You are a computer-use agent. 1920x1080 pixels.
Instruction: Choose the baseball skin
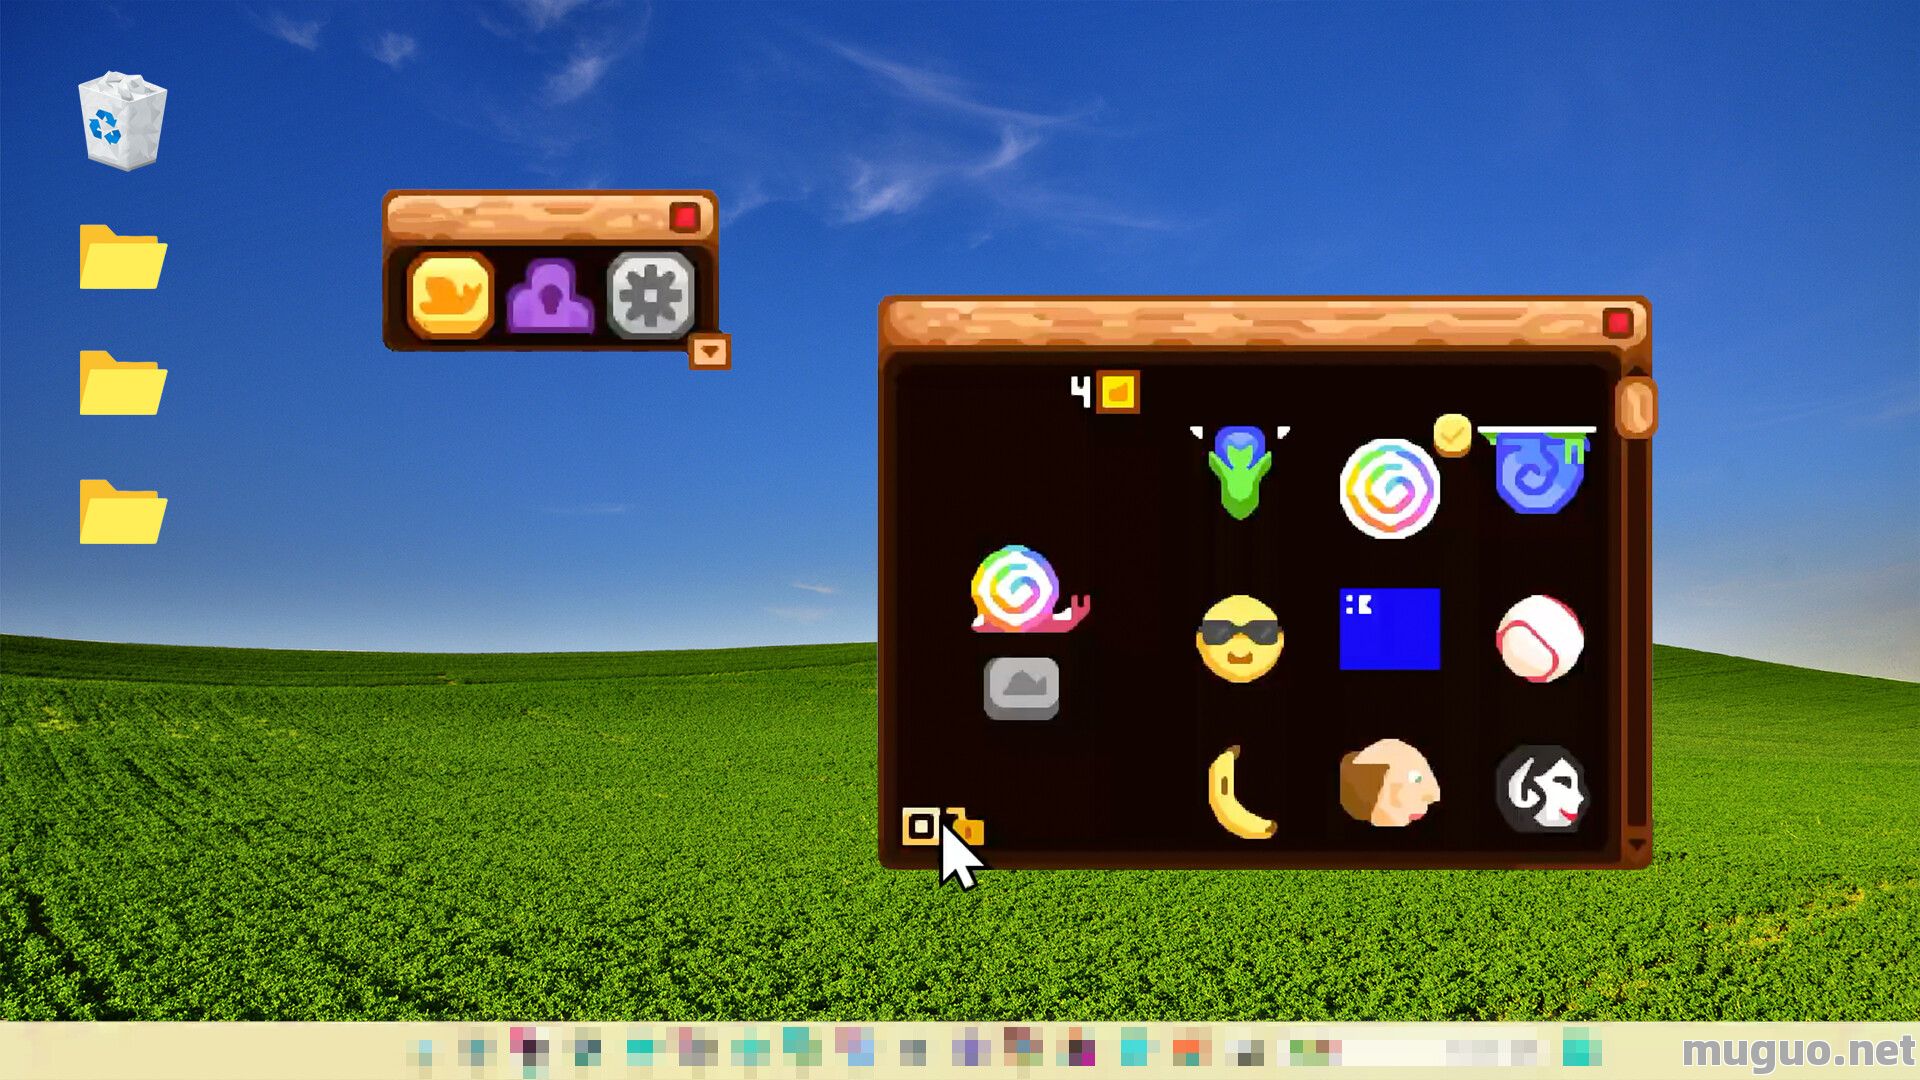click(1540, 639)
